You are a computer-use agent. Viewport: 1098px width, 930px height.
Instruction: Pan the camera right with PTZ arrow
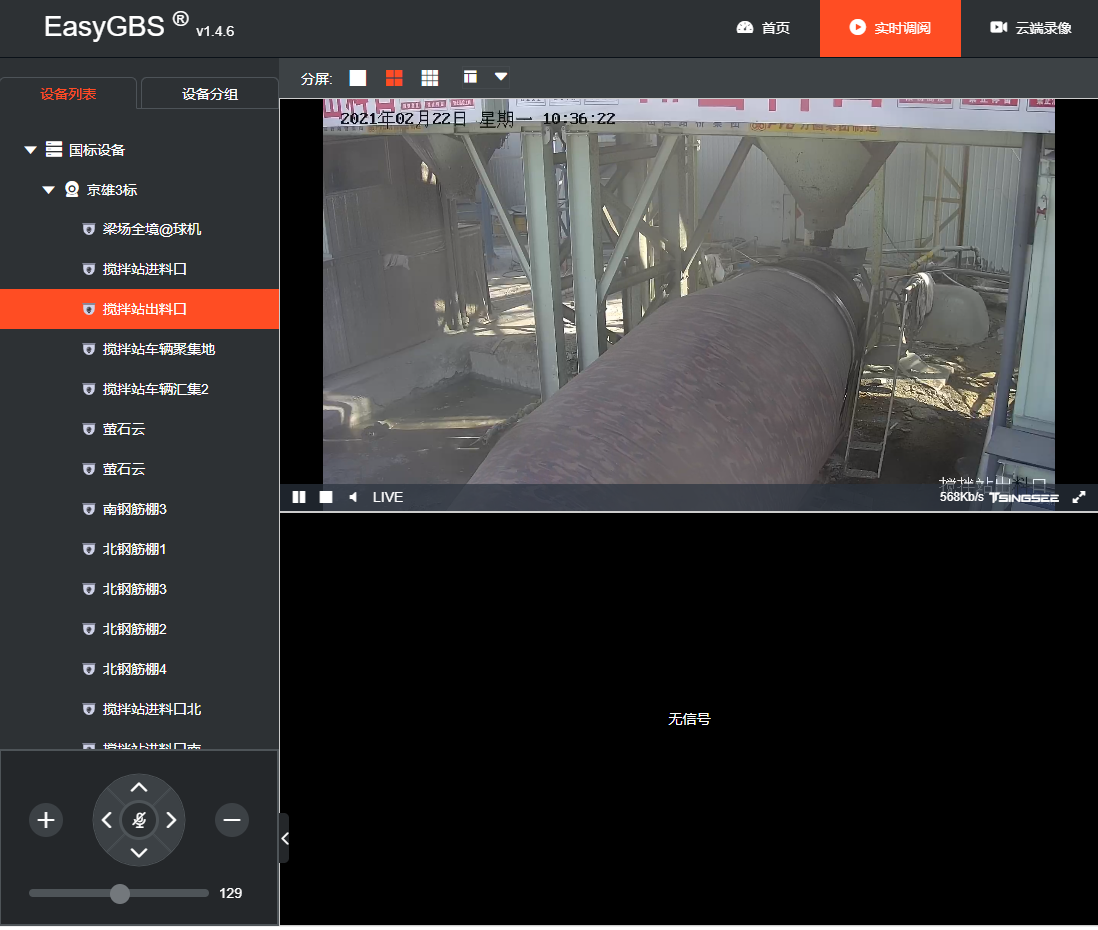point(172,820)
